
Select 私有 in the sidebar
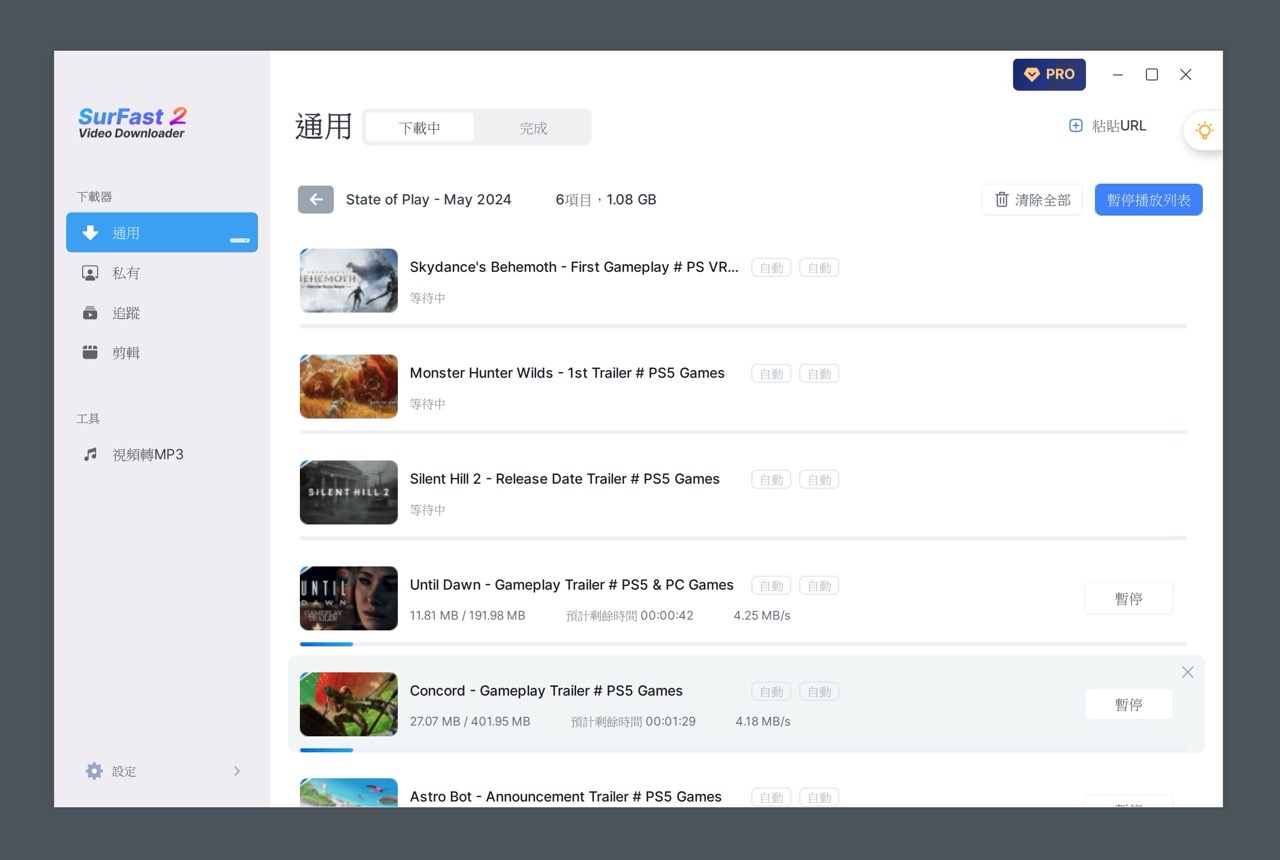point(162,273)
